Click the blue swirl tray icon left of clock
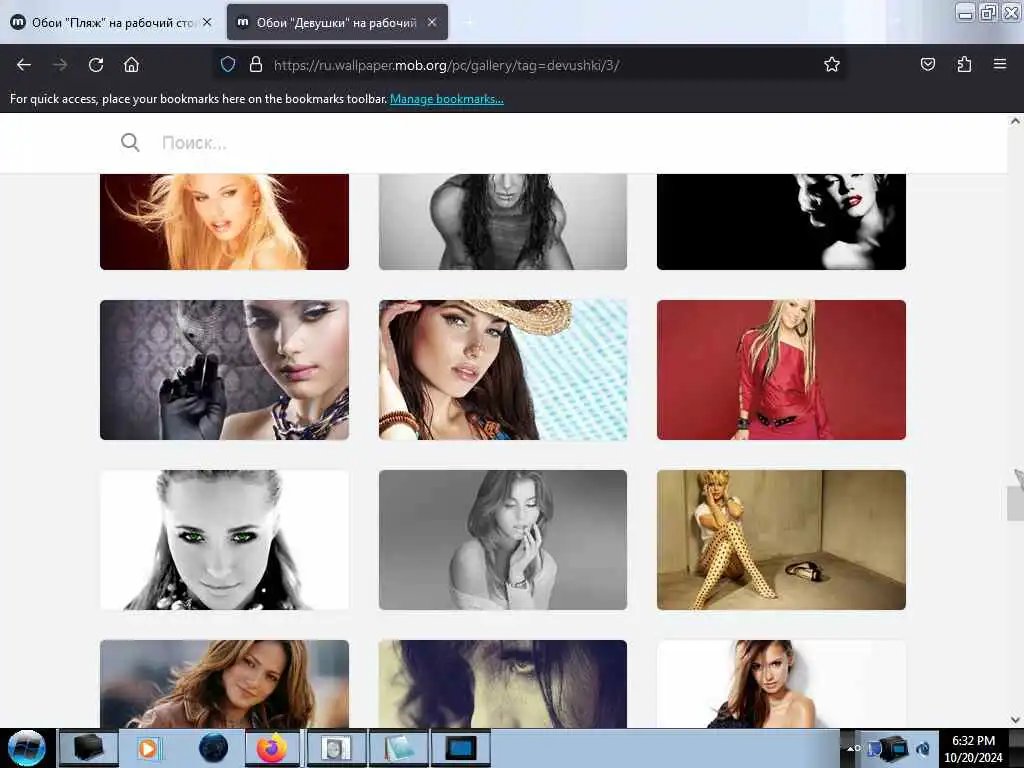1024x768 pixels. pos(923,748)
